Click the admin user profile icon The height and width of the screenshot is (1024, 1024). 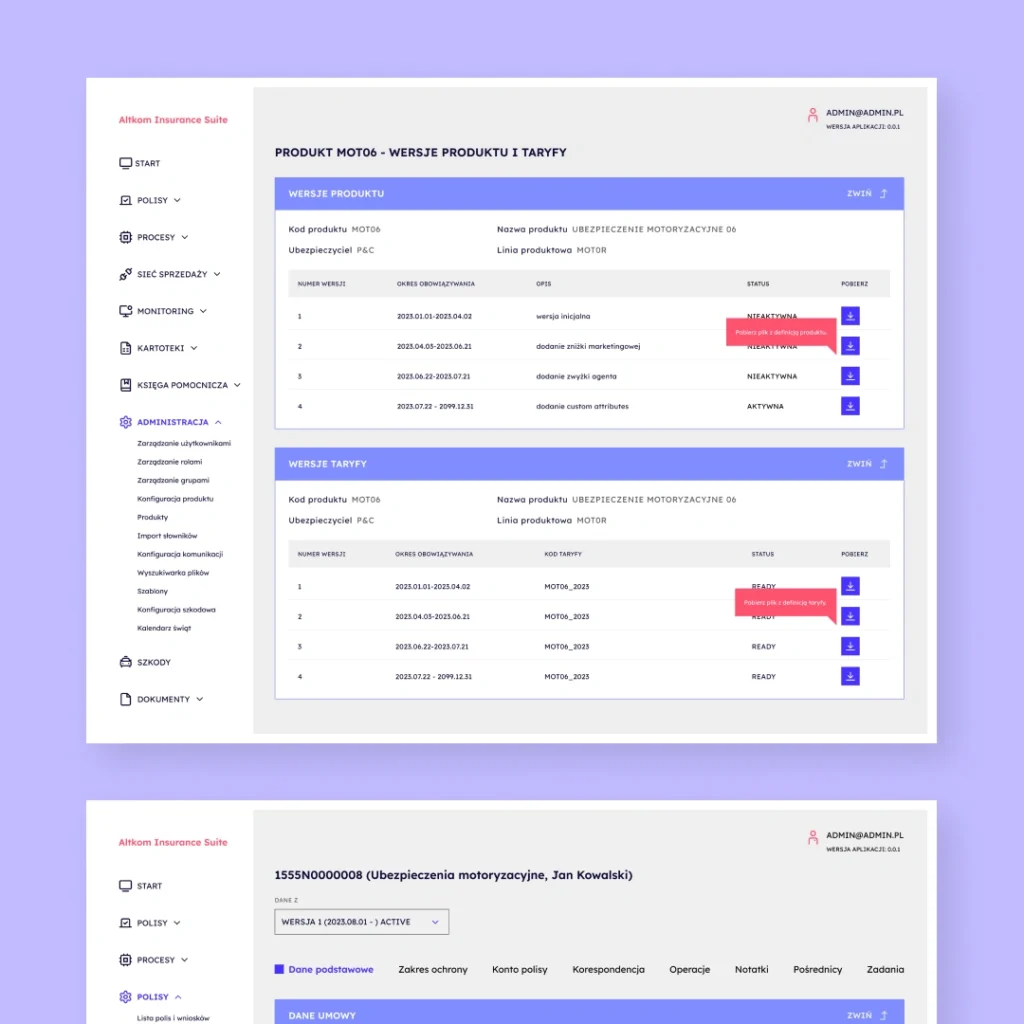click(812, 115)
